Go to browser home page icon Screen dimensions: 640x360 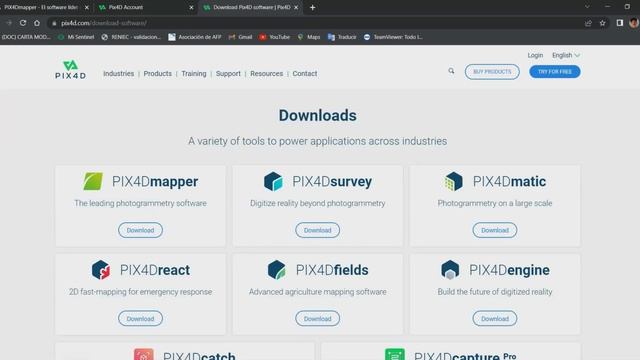click(37, 23)
